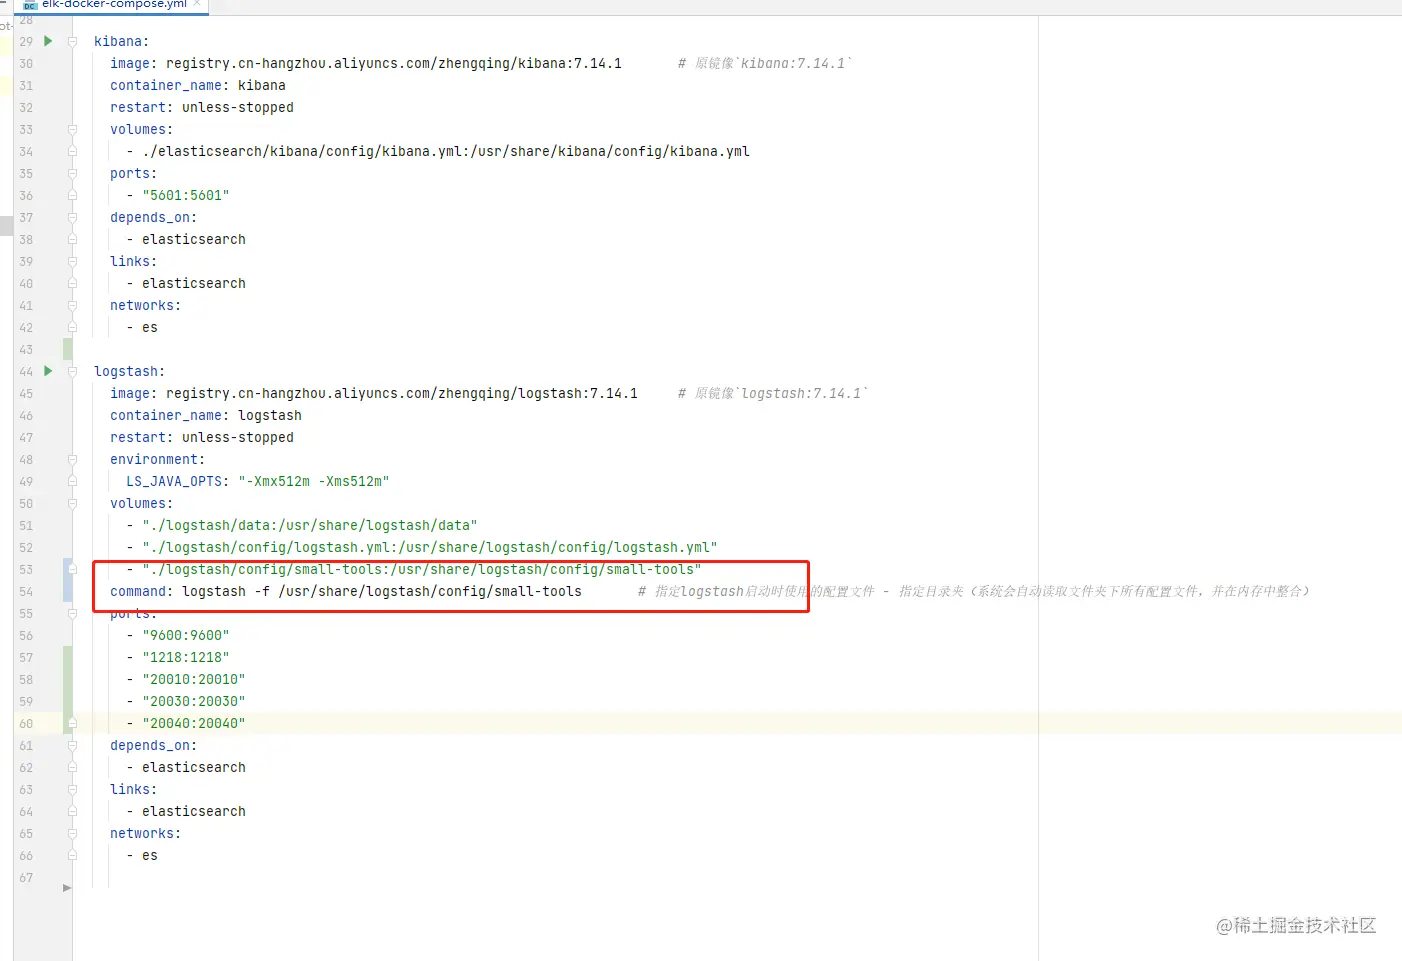Collapse logstash depends_on on line 61
The width and height of the screenshot is (1402, 961).
pos(72,745)
